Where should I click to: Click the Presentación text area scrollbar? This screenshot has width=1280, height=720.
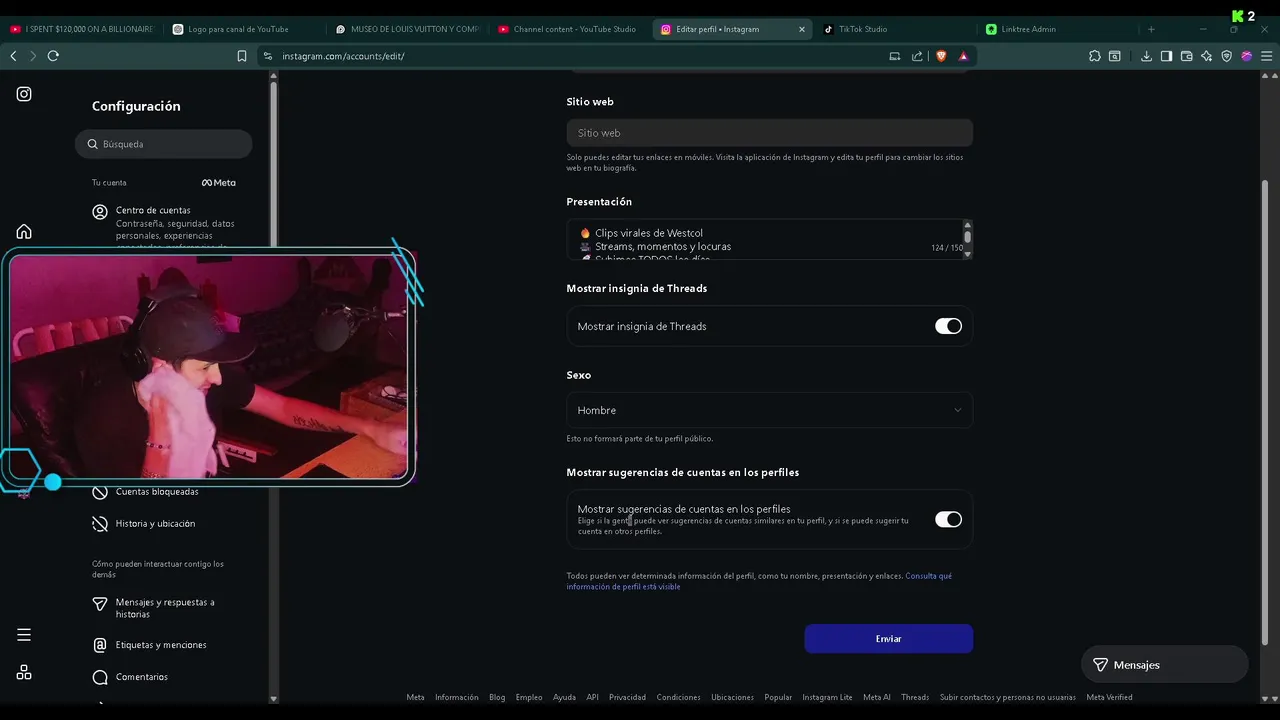pos(967,240)
